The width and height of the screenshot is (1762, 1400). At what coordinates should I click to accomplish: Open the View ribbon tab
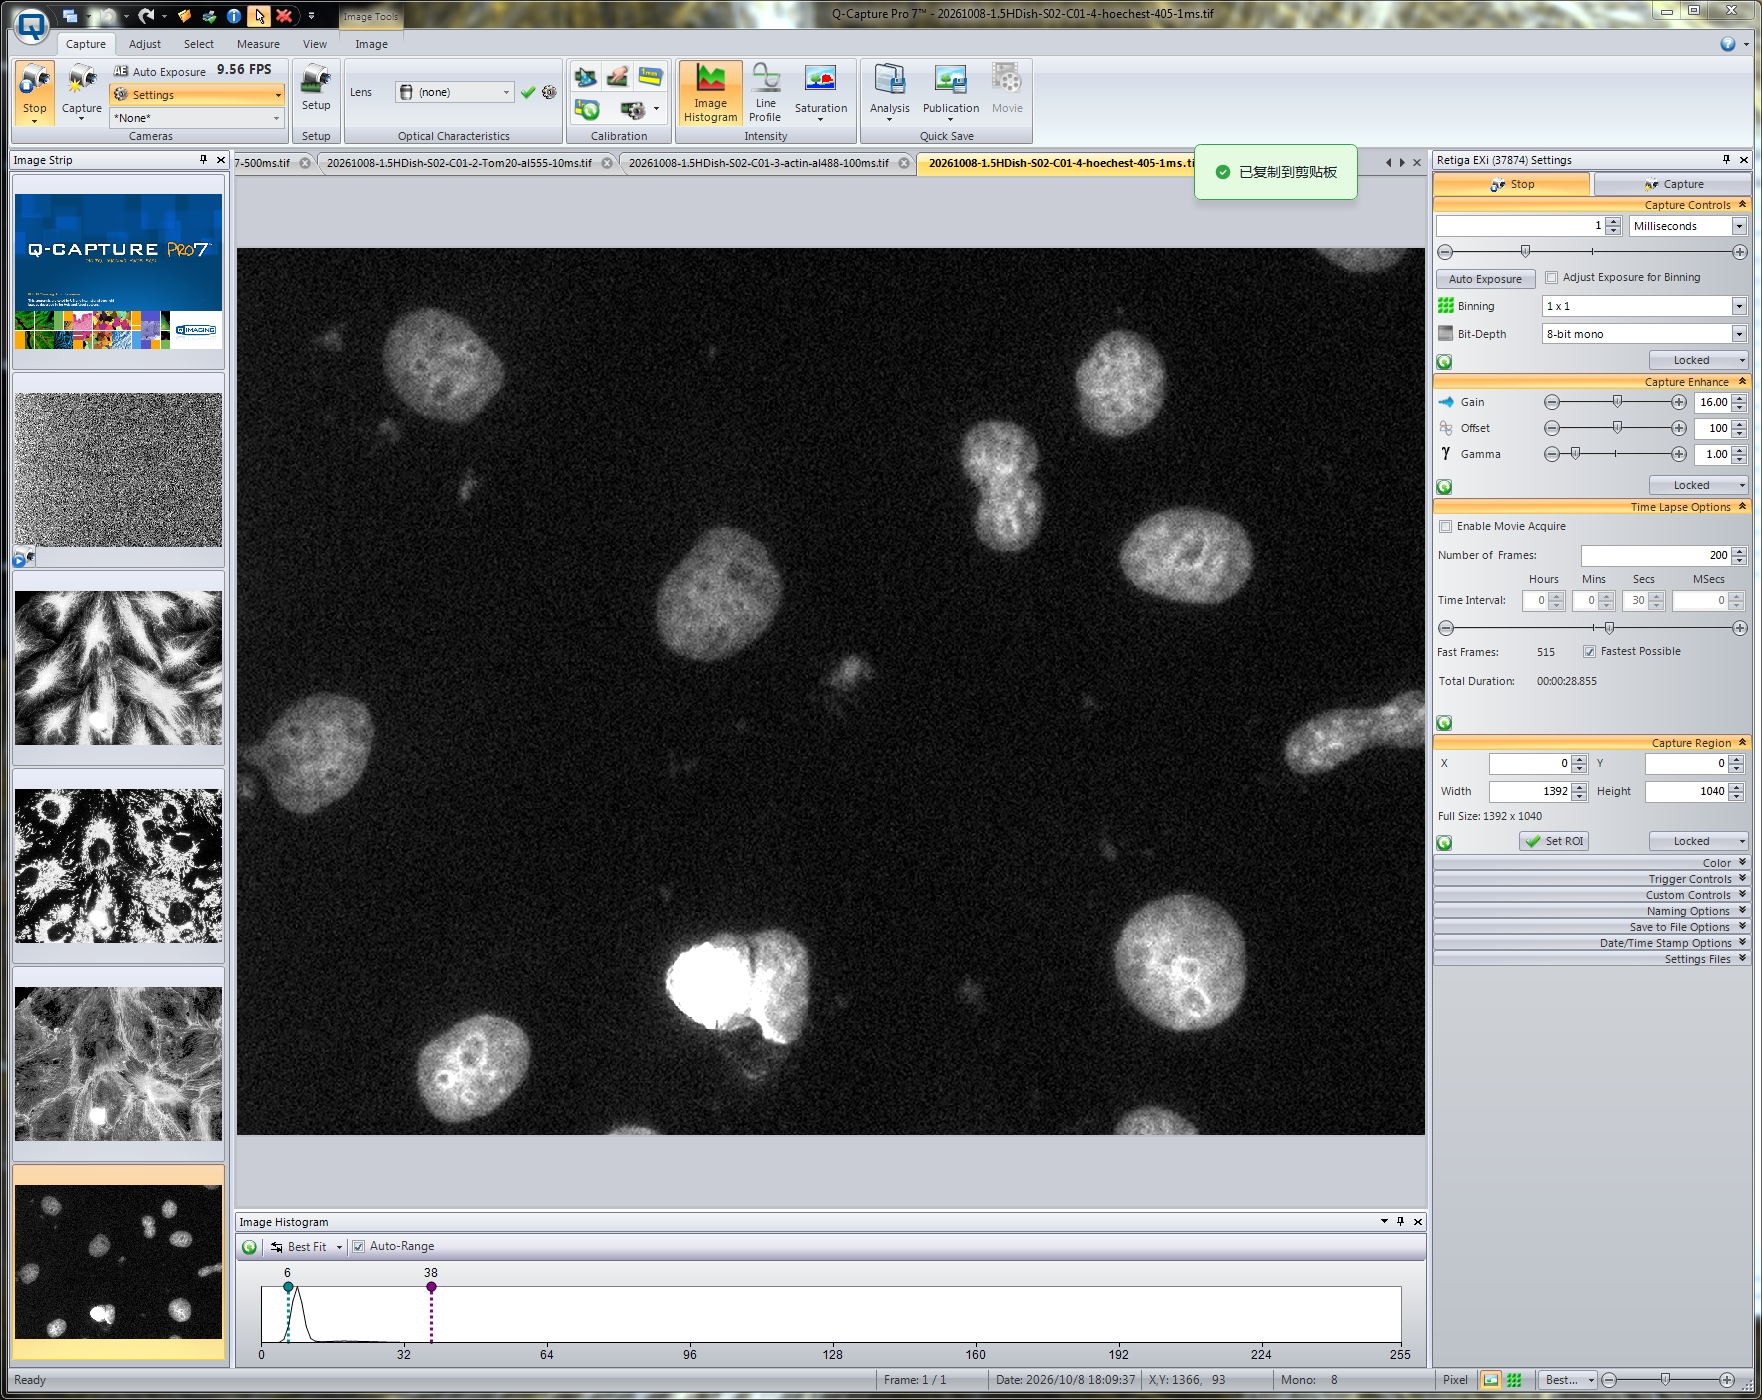(x=315, y=44)
